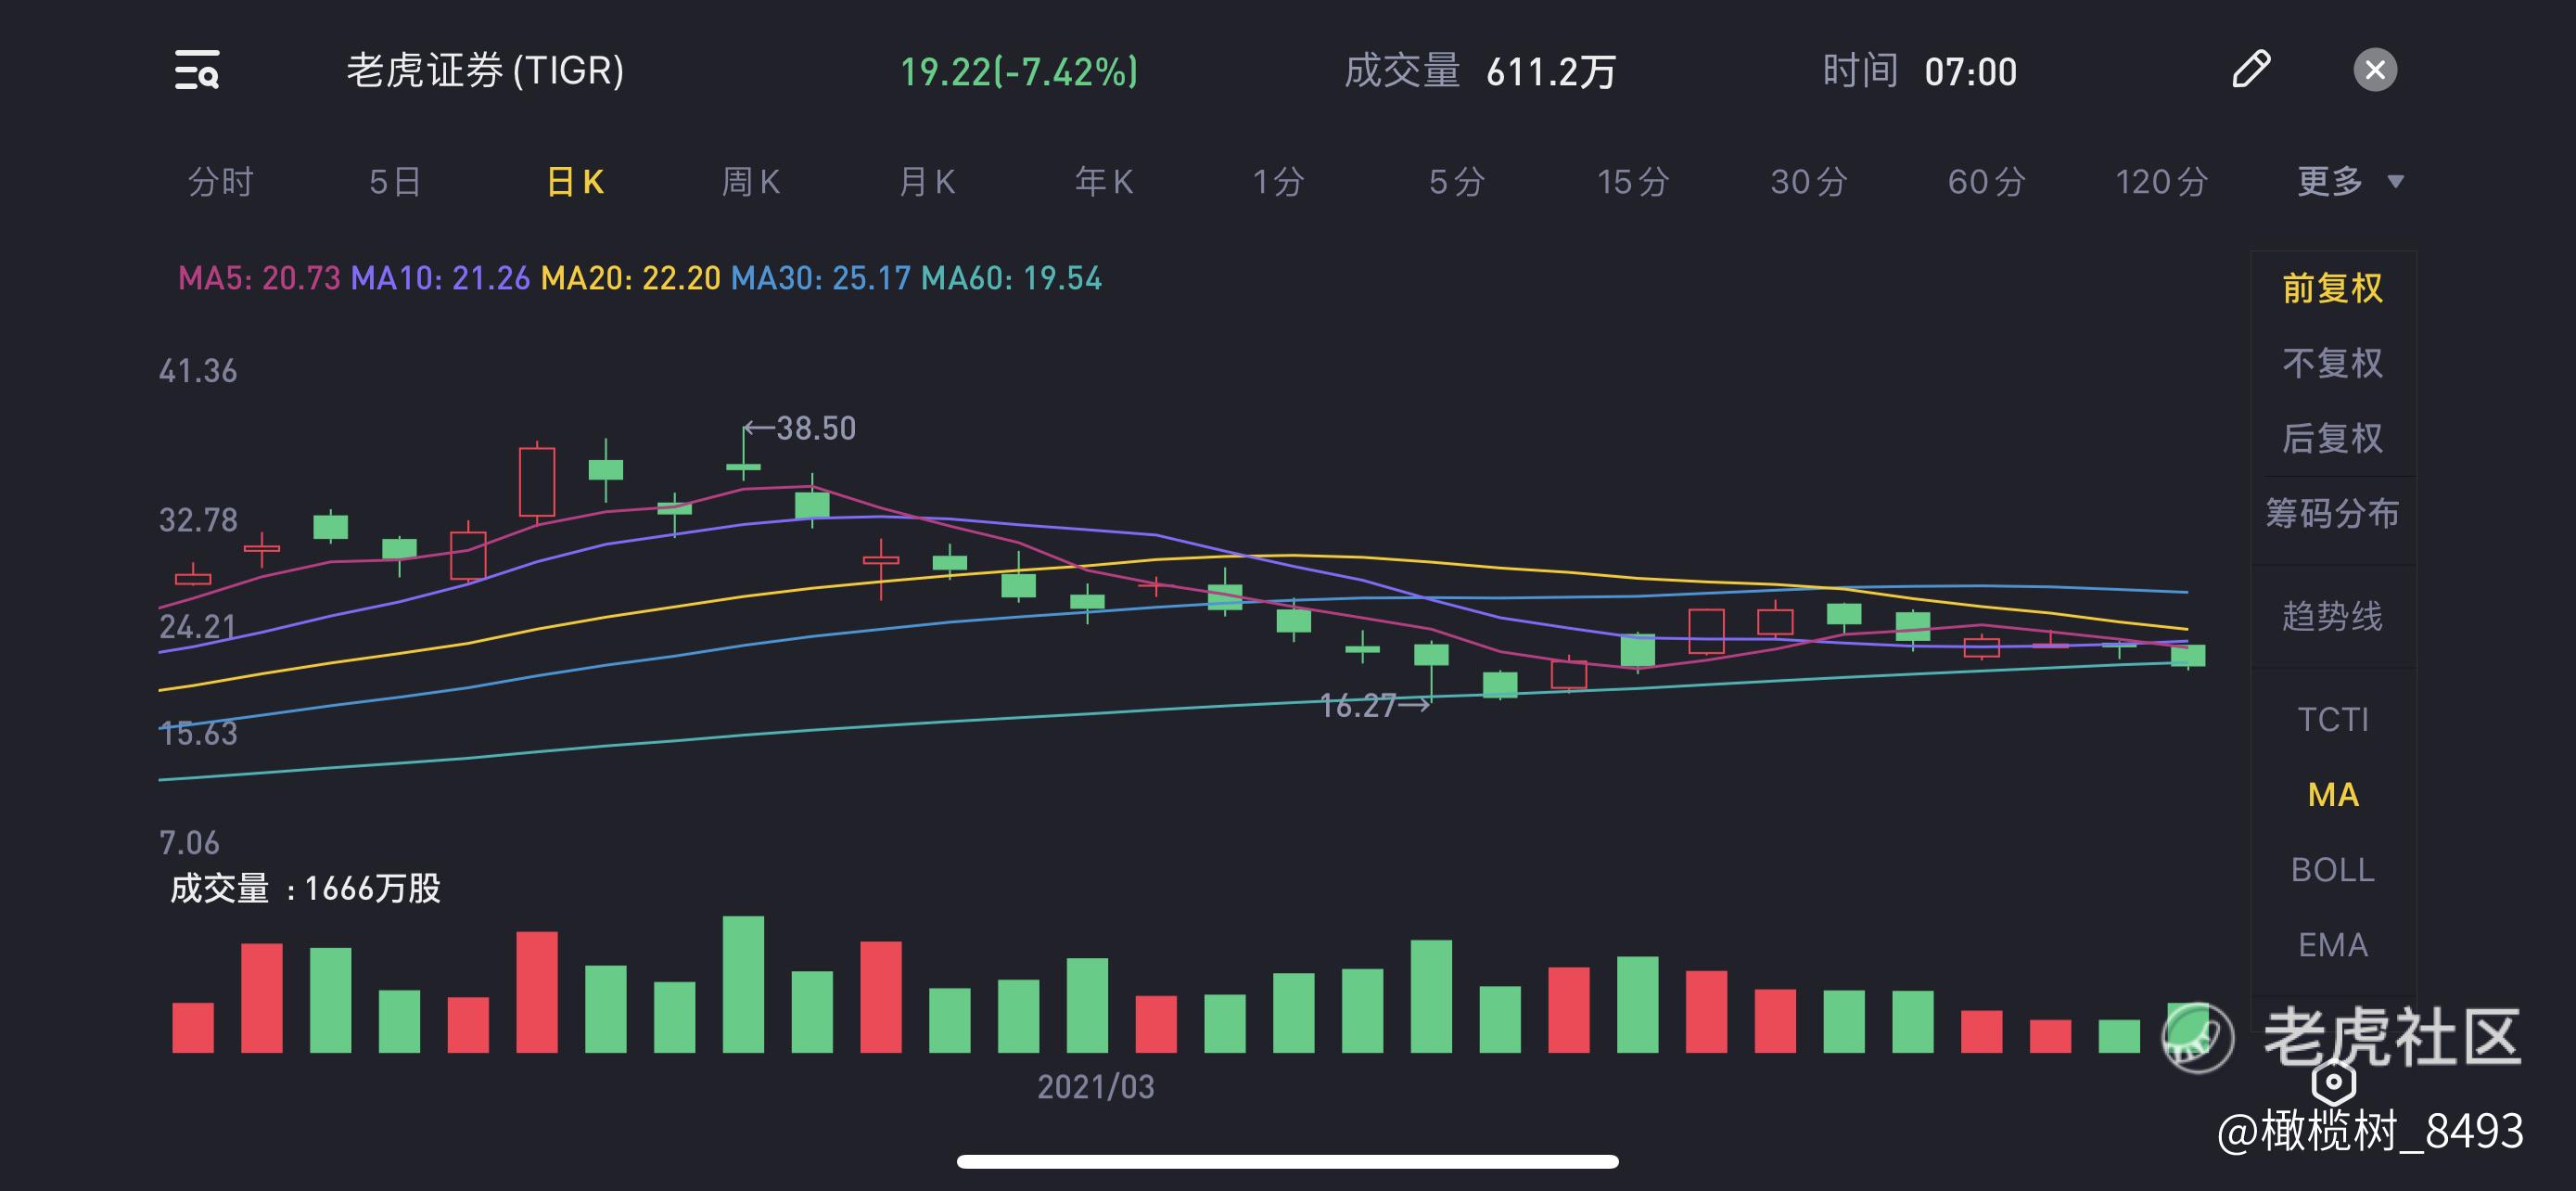This screenshot has width=2576, height=1191.
Task: Tap the MA30: 25.17 legend value
Action: (821, 278)
